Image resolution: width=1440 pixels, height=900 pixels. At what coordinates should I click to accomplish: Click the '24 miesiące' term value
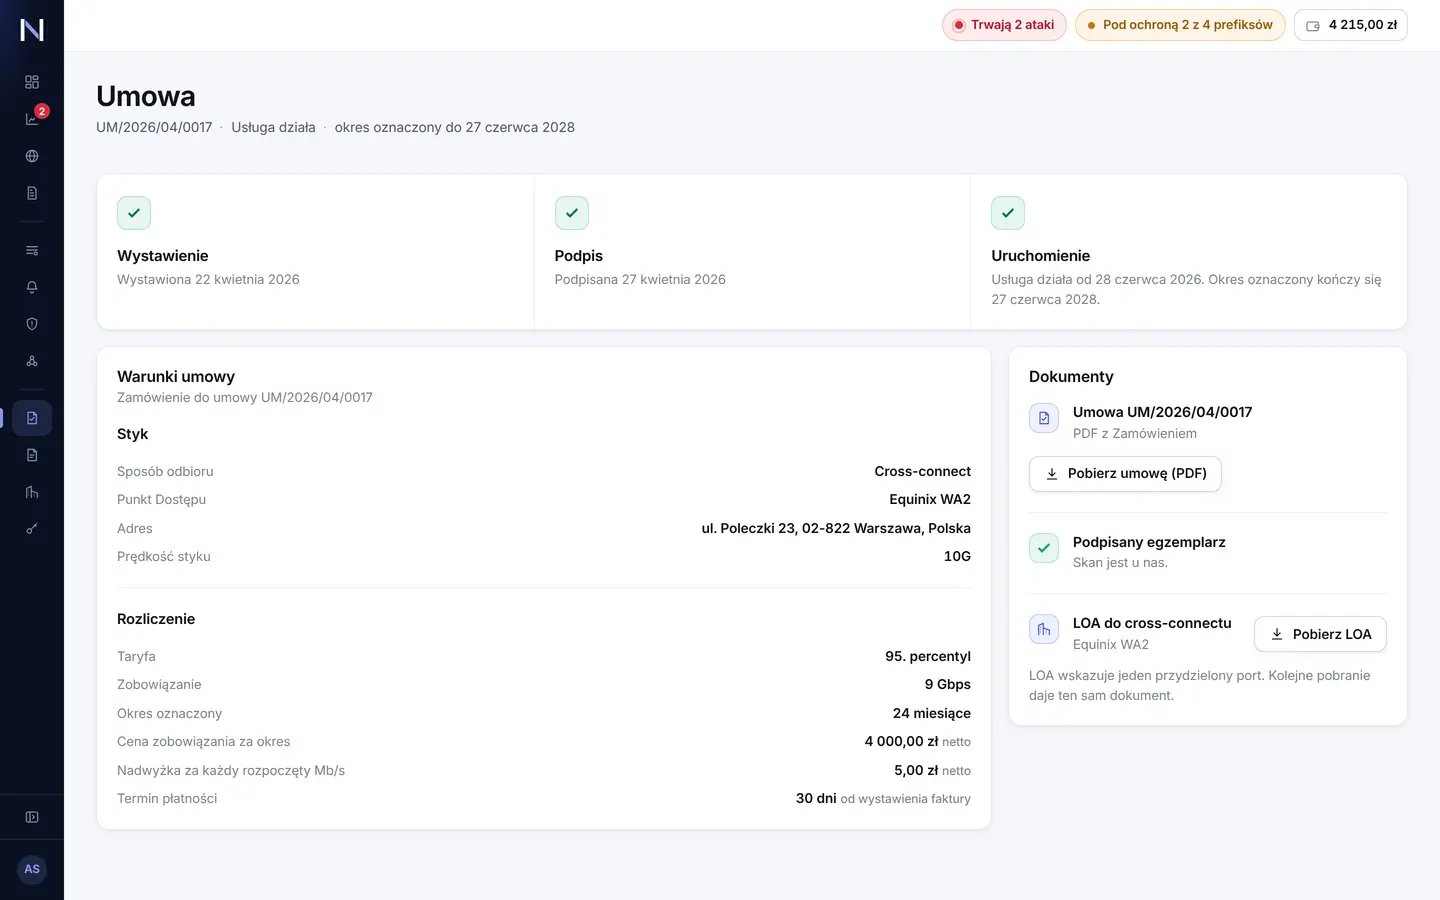pos(932,713)
